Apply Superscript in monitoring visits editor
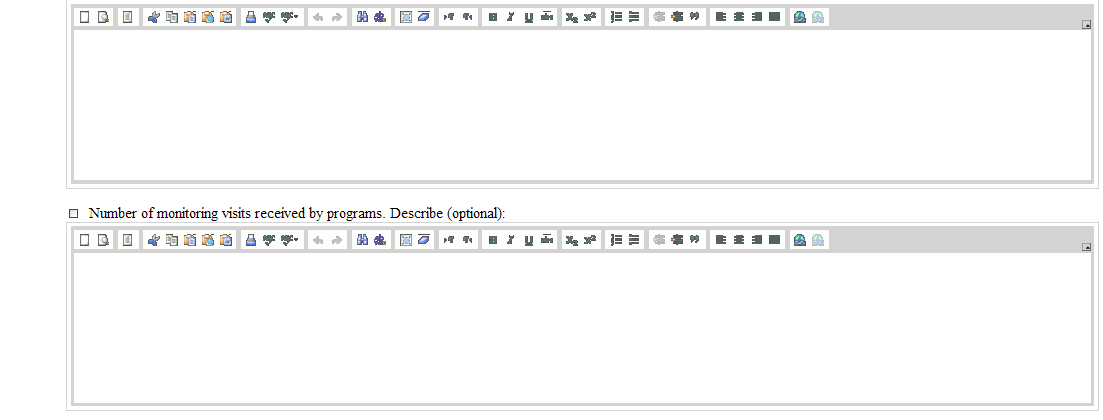The height and width of the screenshot is (420, 1103). click(589, 240)
